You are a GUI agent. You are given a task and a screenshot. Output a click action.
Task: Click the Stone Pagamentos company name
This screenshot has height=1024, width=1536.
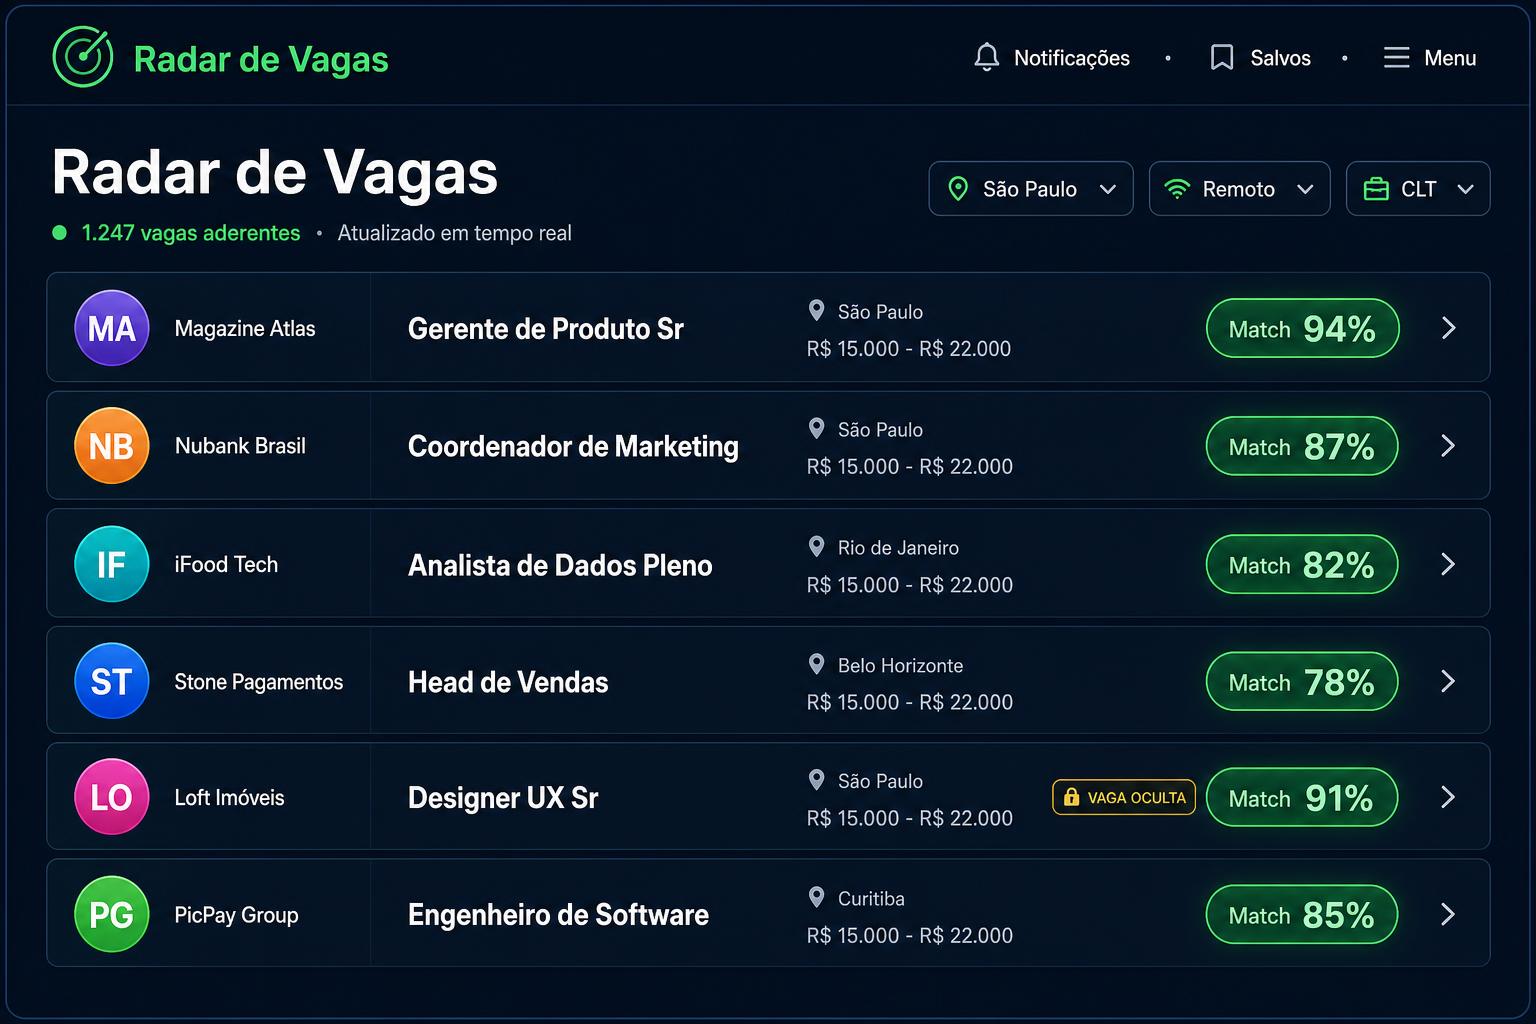[259, 682]
